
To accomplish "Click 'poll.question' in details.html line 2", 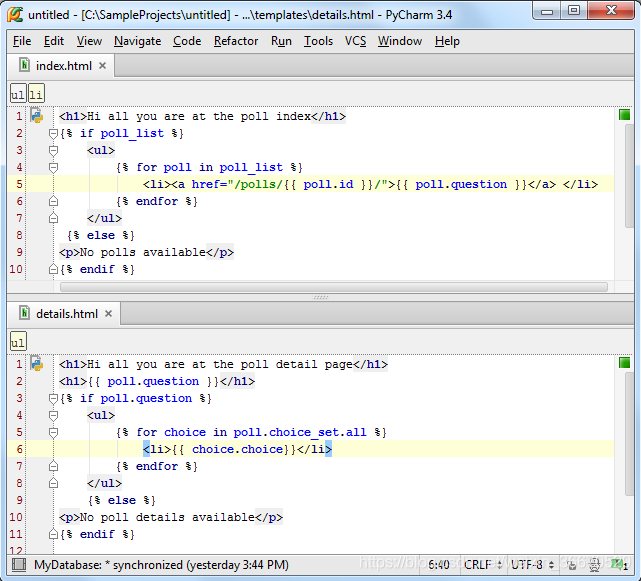I will [x=153, y=381].
